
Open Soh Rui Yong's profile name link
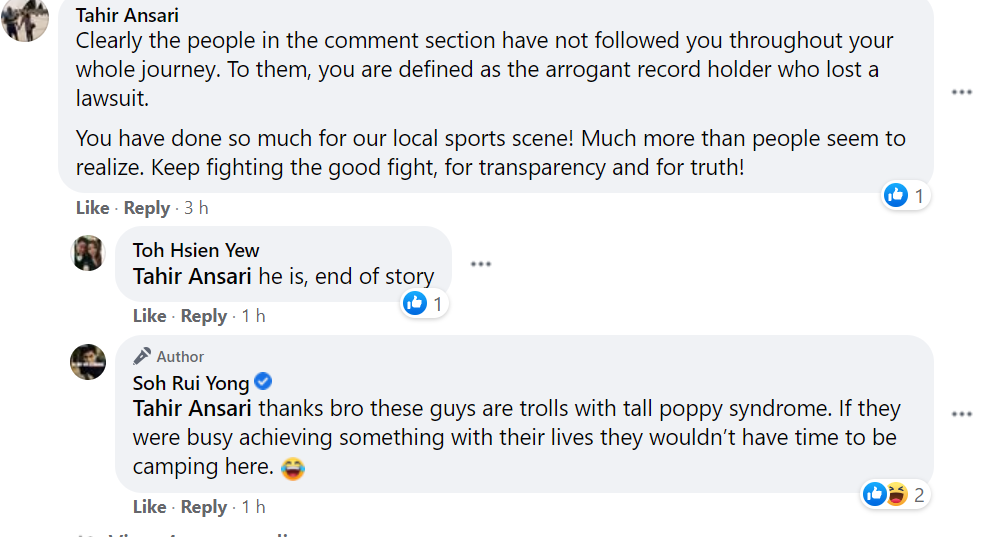[191, 383]
